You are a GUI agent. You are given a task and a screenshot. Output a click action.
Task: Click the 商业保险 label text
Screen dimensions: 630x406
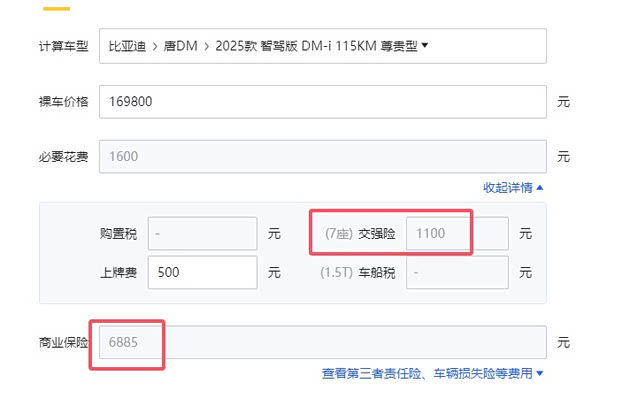click(x=63, y=342)
